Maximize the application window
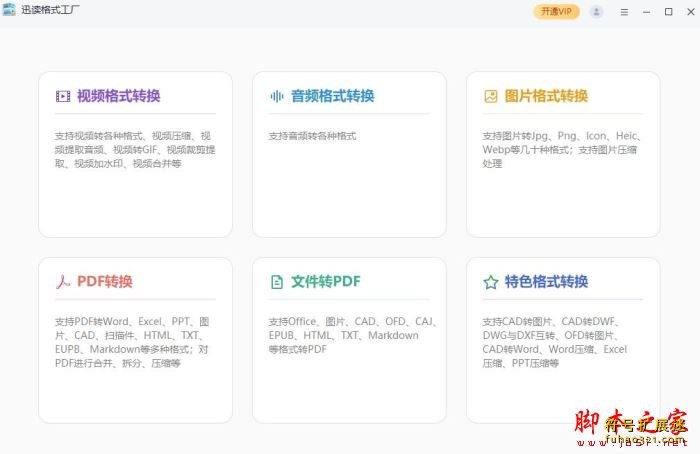The height and width of the screenshot is (454, 700). coord(668,12)
